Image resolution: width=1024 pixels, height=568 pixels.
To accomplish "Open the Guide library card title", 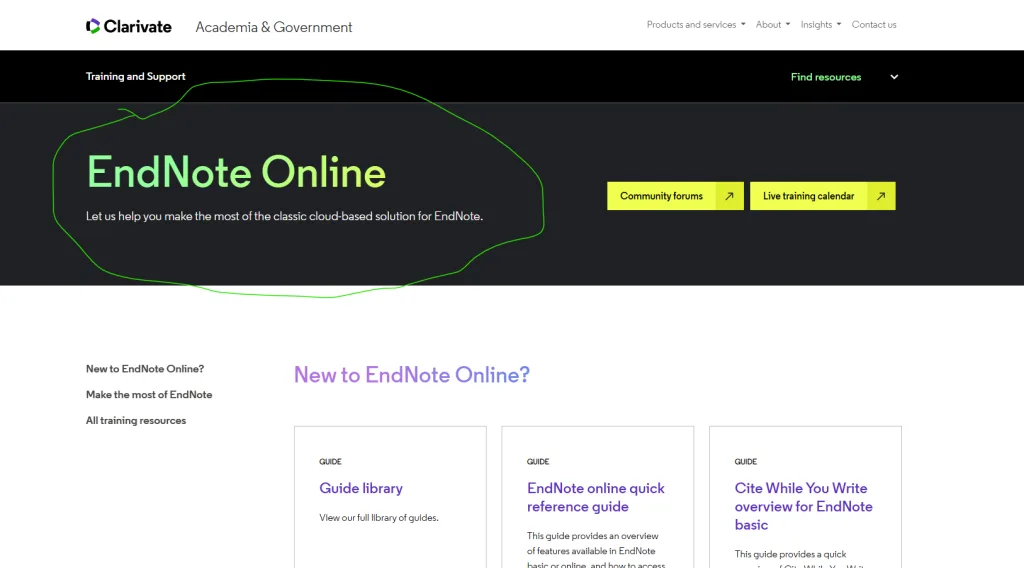I will 361,488.
